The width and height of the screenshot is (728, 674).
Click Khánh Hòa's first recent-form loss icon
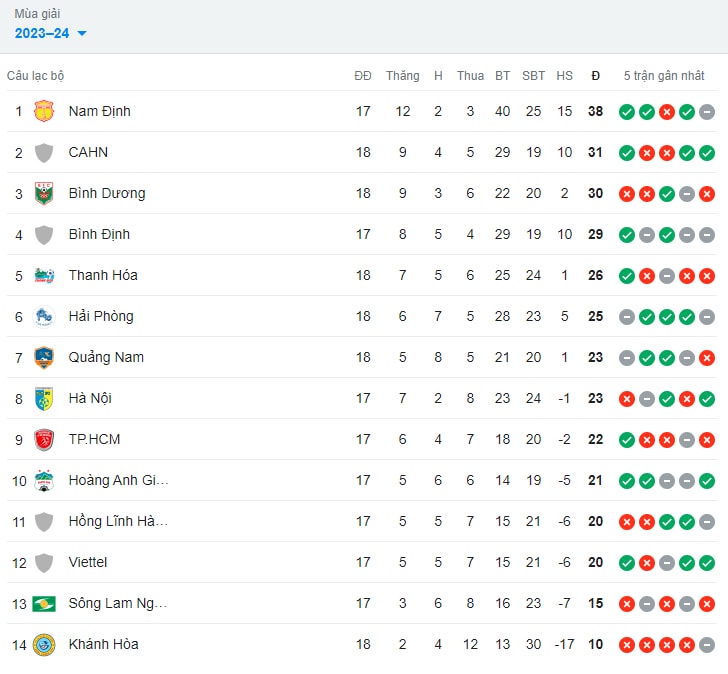(627, 644)
